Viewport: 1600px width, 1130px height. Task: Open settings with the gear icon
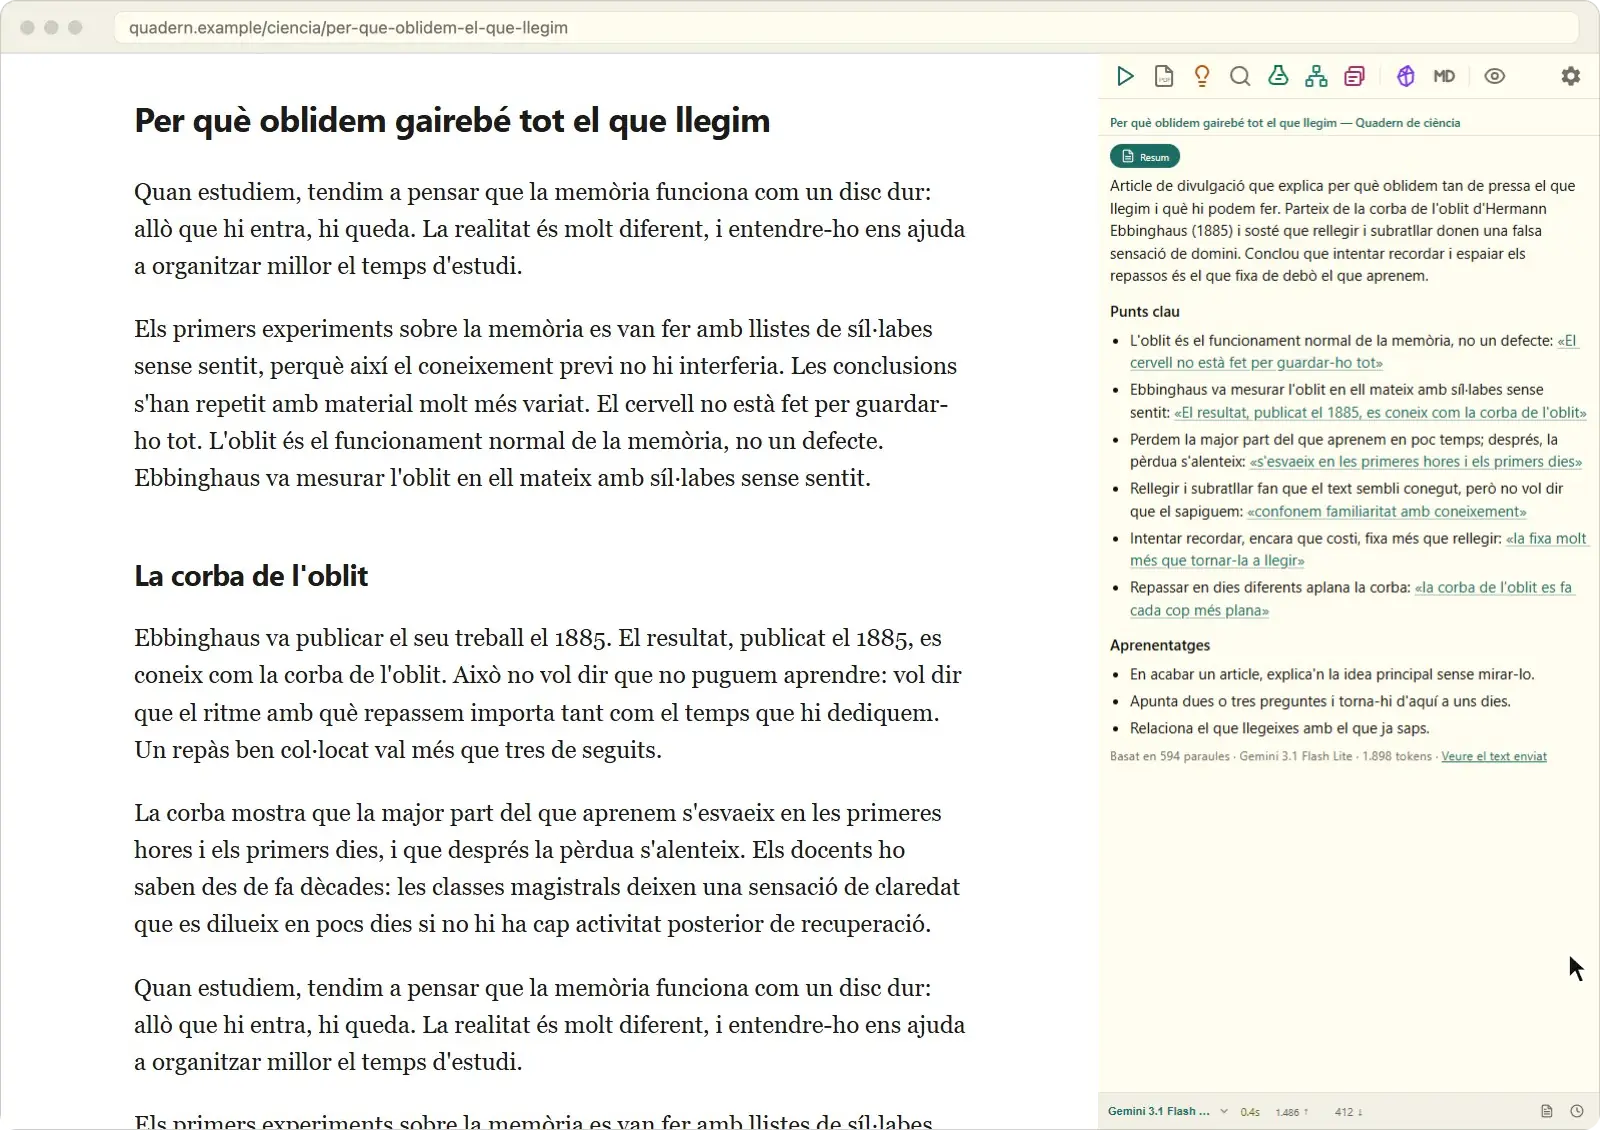point(1571,76)
